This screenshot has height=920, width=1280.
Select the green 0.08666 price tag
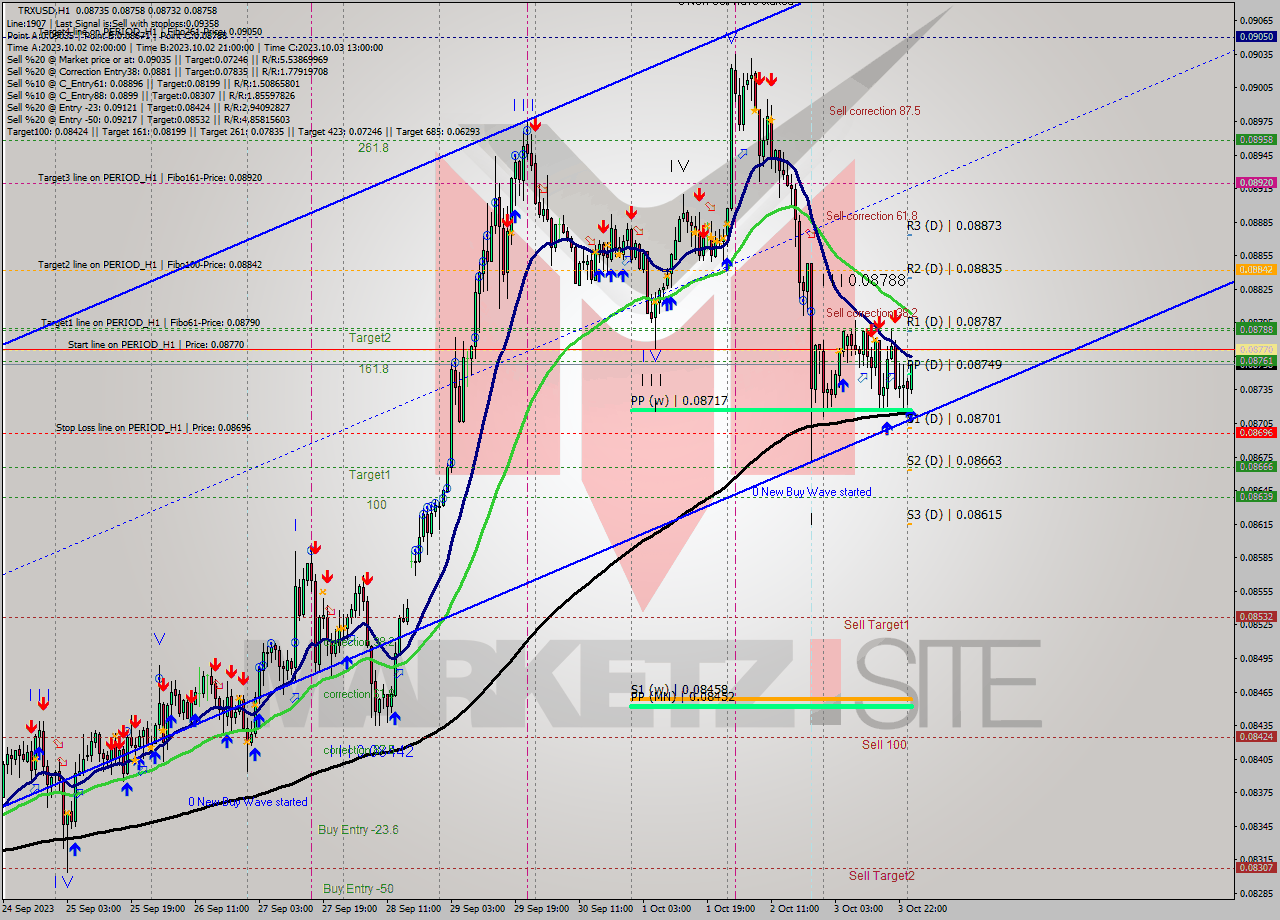pos(1256,466)
